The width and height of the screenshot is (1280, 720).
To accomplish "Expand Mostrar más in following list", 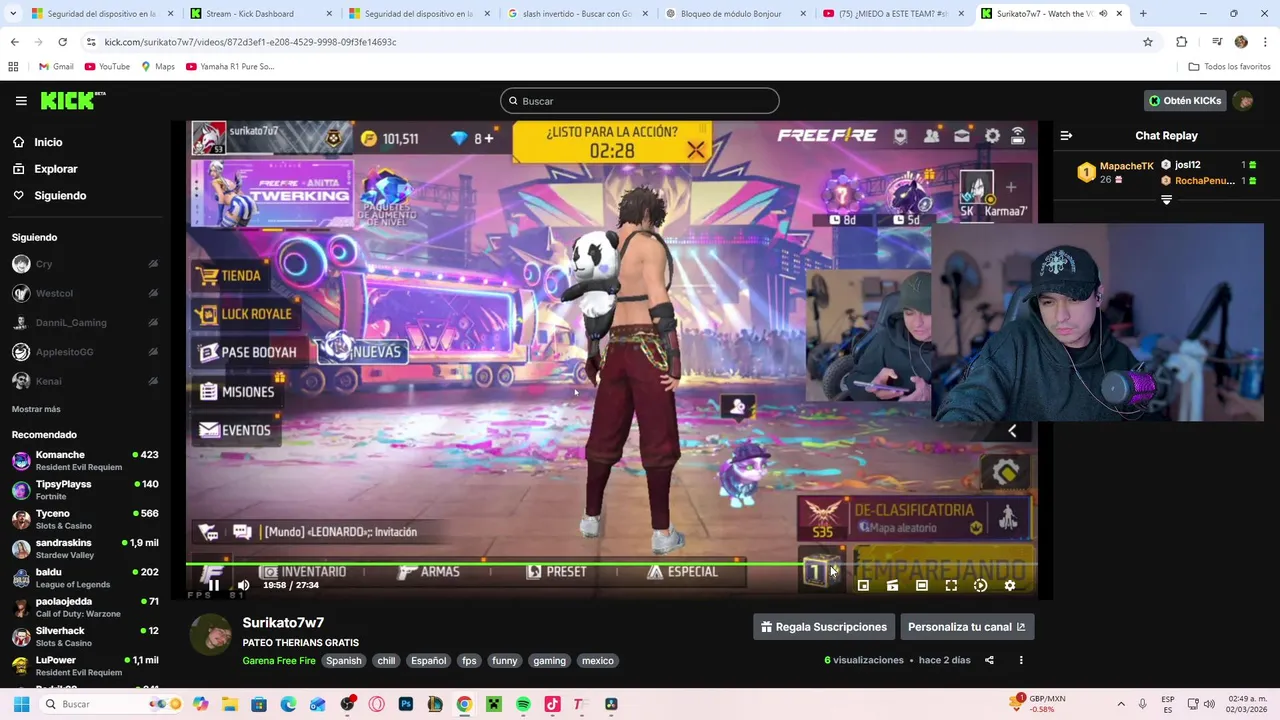I will pos(36,409).
